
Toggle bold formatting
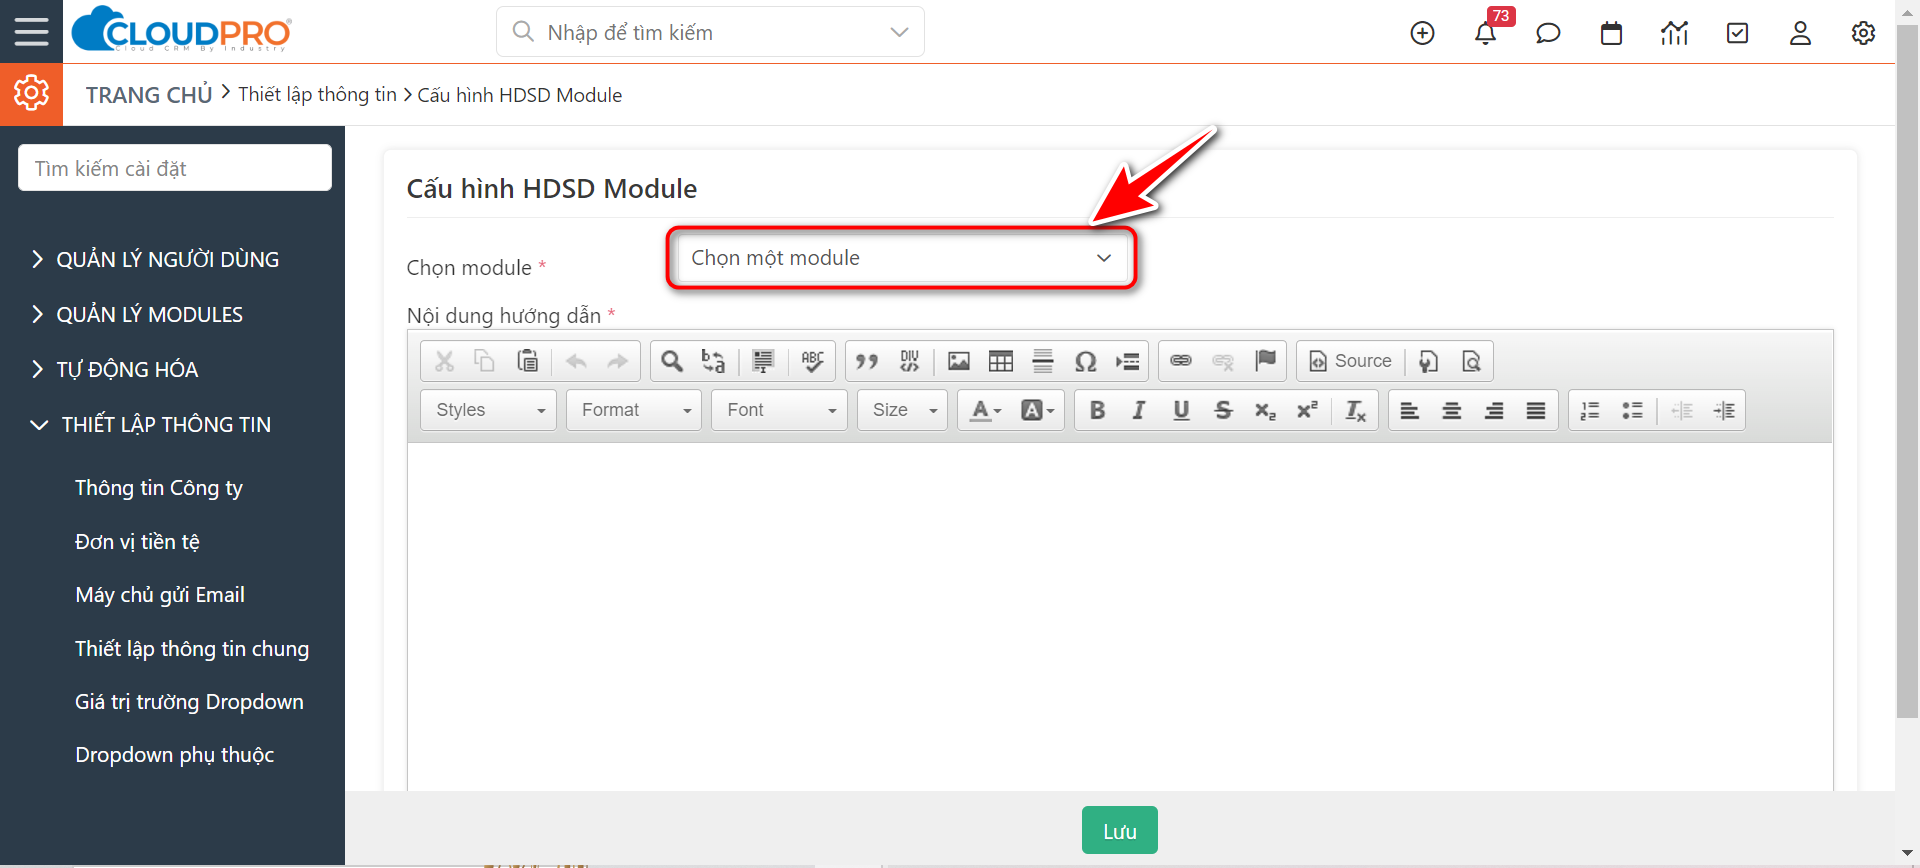click(1097, 410)
